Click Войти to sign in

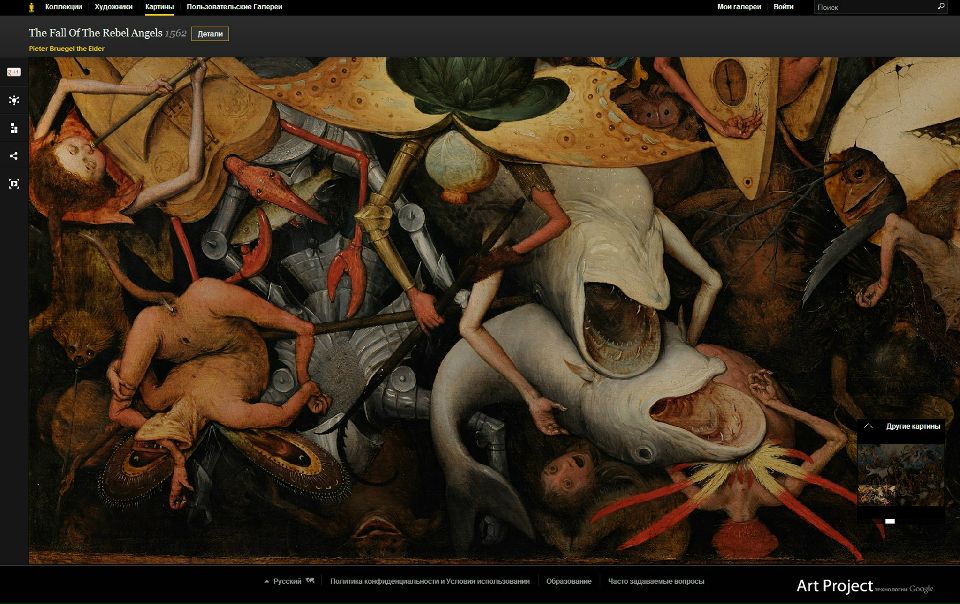[x=783, y=7]
